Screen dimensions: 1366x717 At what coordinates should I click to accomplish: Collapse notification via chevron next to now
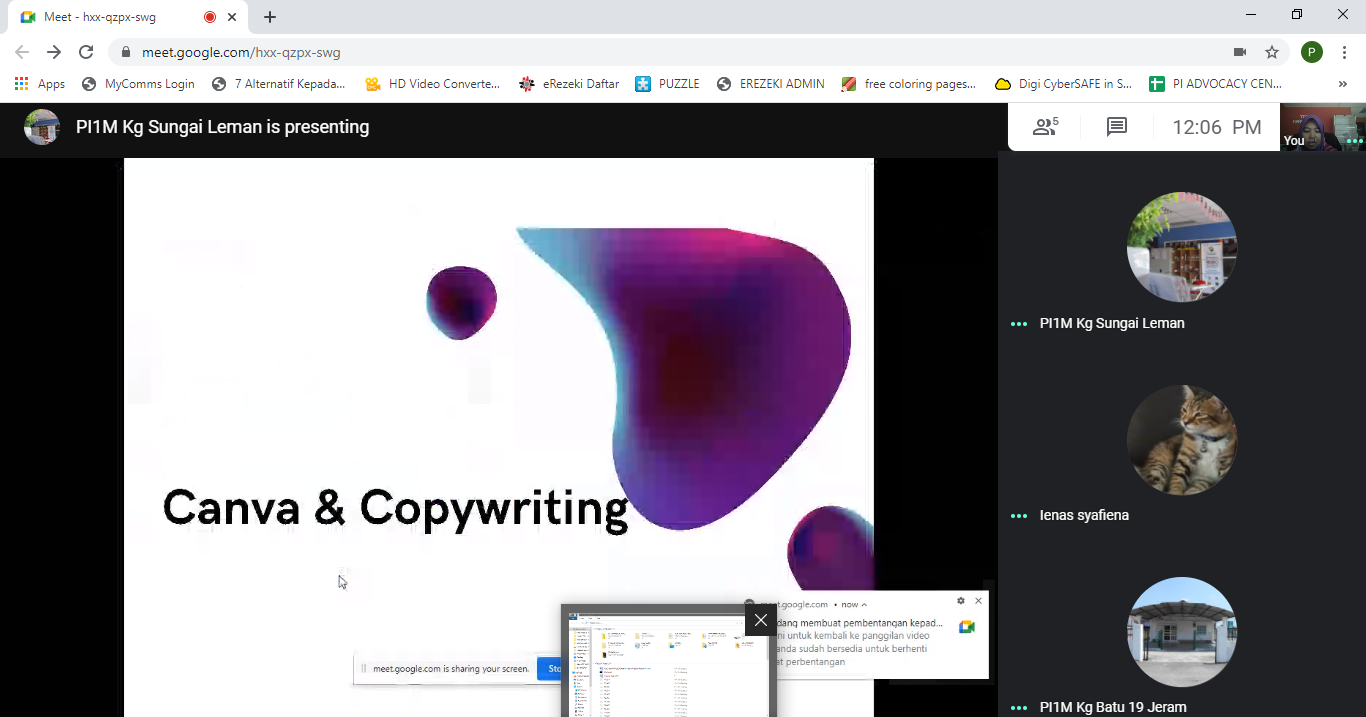coord(864,605)
